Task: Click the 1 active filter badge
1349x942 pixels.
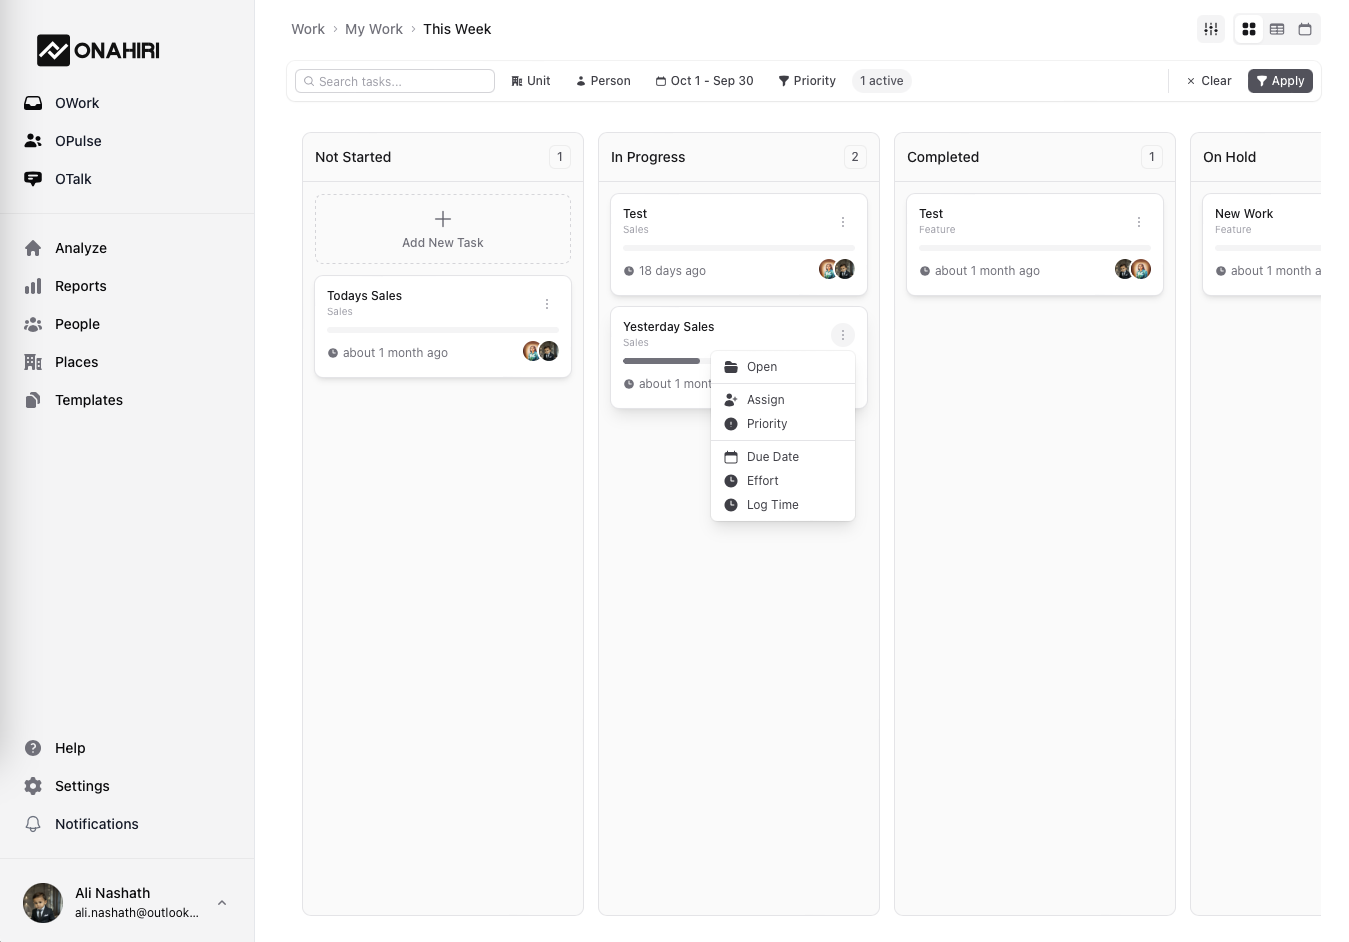Action: point(881,81)
